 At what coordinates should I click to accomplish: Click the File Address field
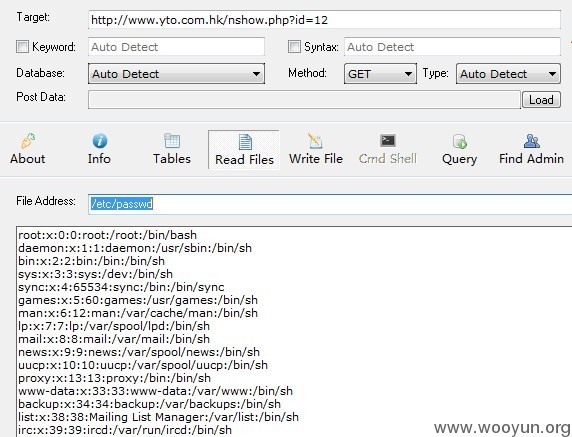point(330,204)
